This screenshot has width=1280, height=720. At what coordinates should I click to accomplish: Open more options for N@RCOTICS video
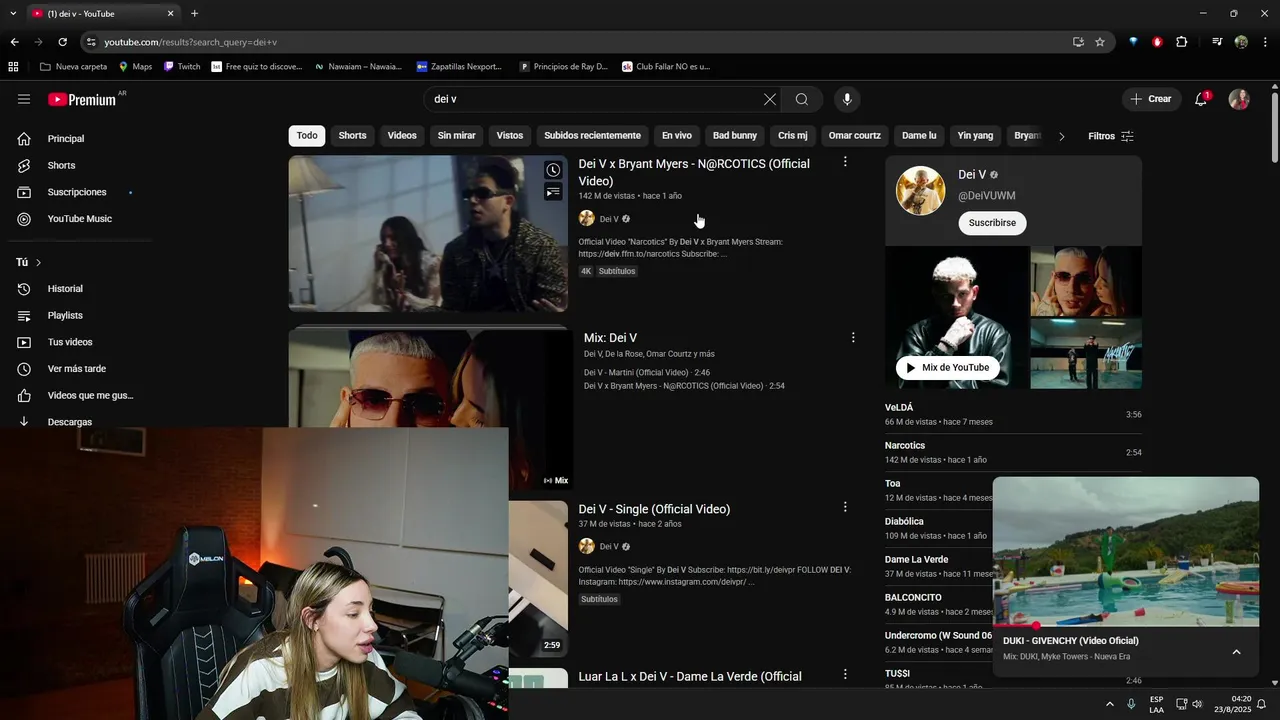click(x=845, y=162)
